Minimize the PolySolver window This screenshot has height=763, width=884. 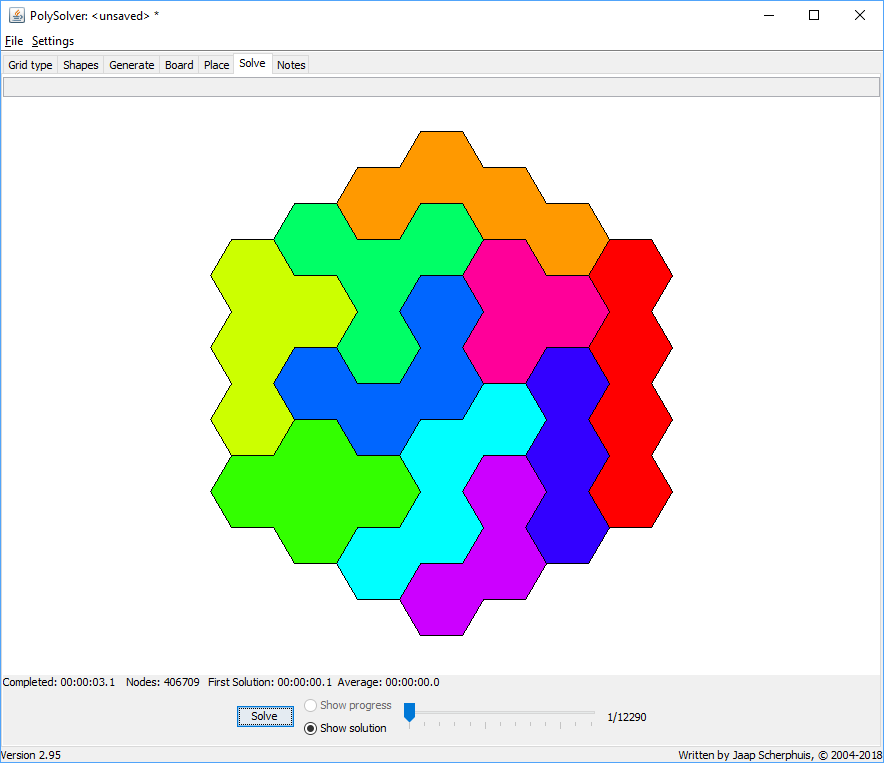click(769, 15)
